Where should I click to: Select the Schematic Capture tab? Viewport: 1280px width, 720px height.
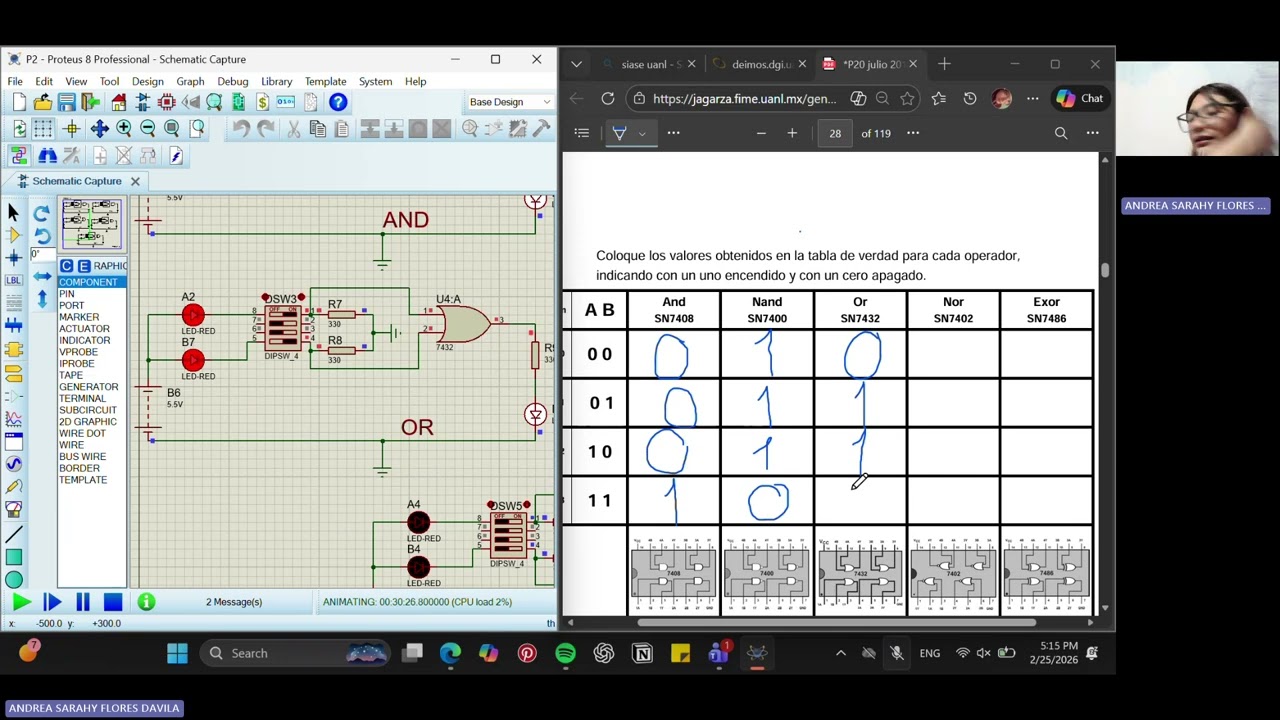coord(77,181)
